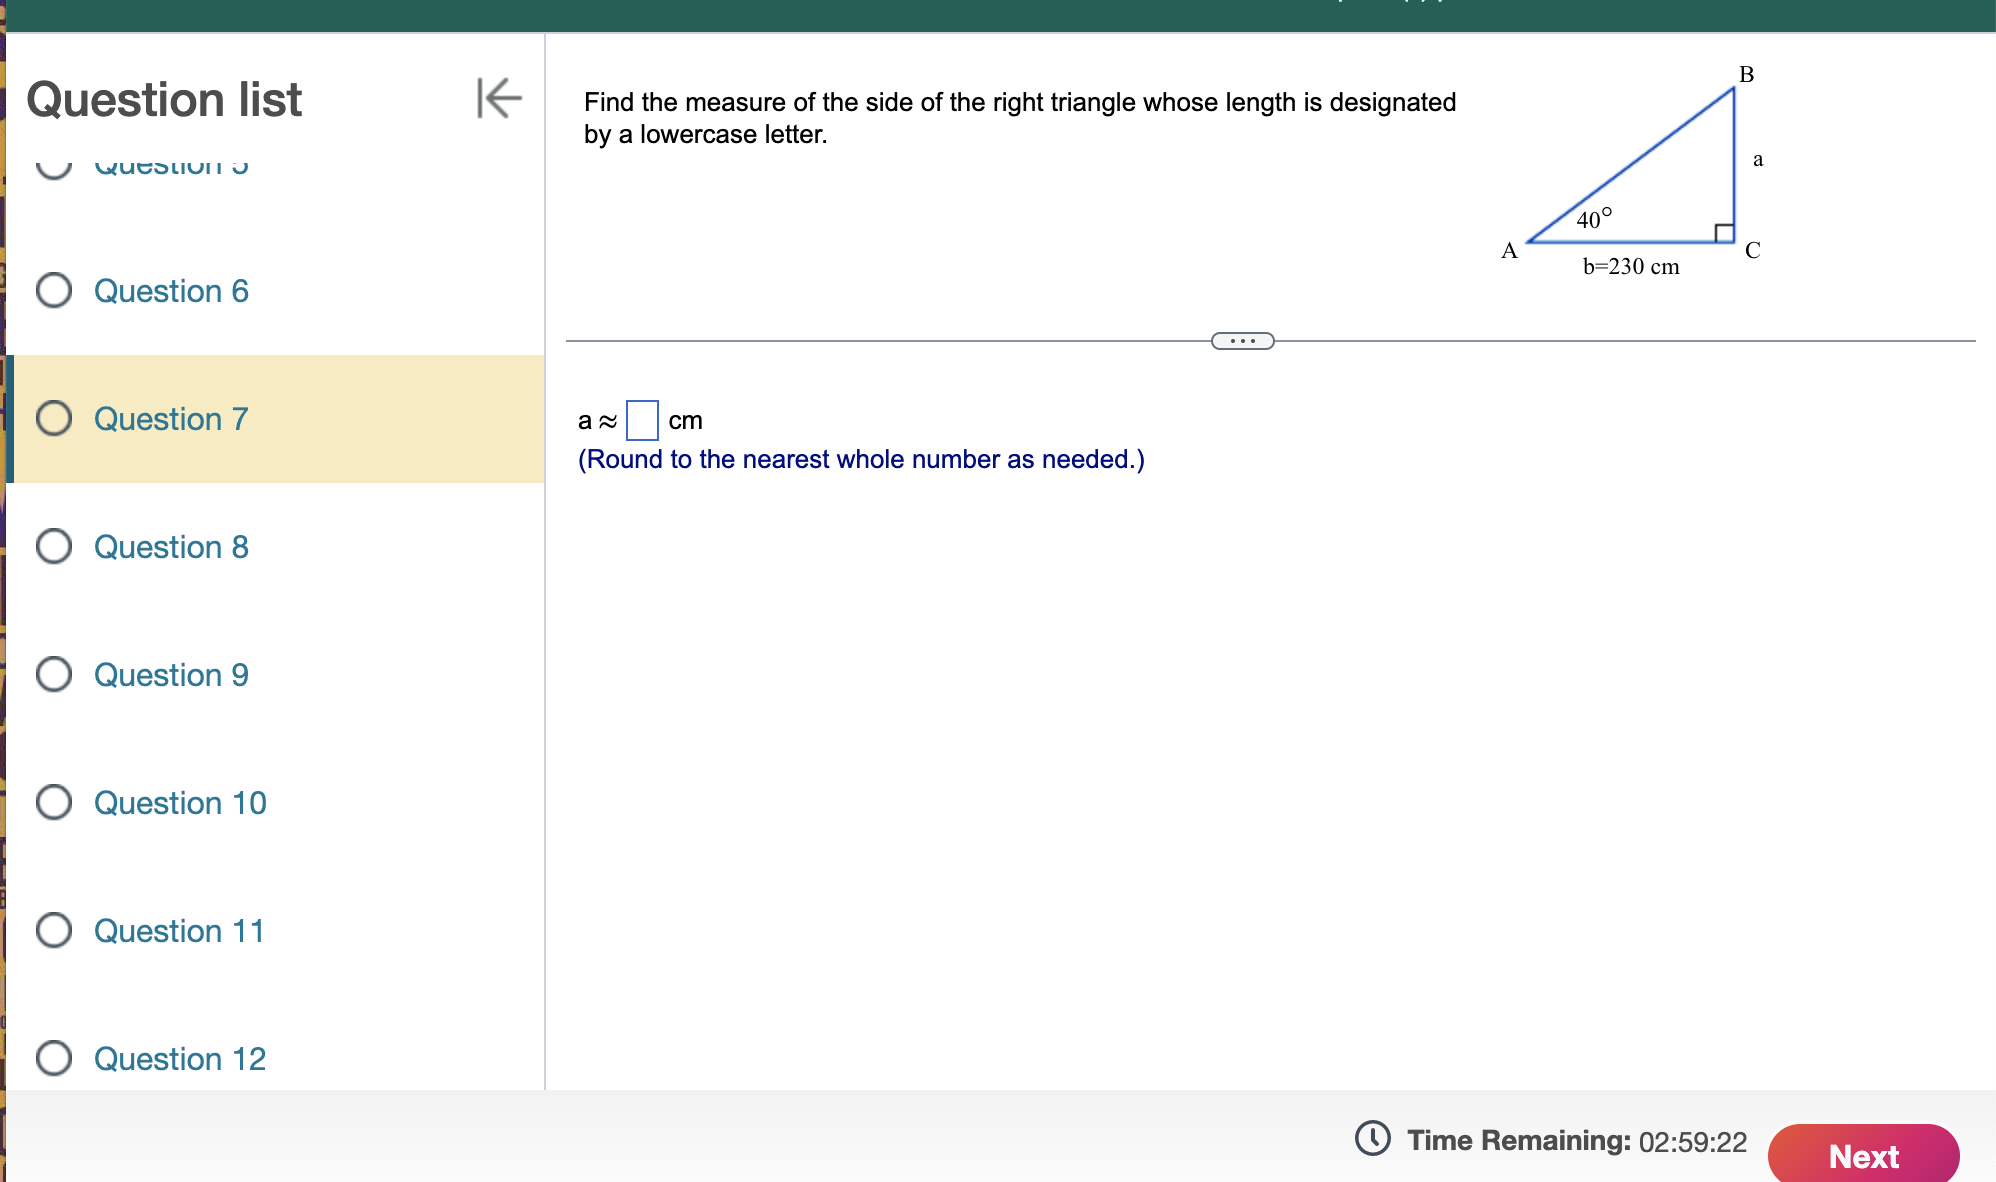The image size is (1996, 1182).
Task: Select the Question 8 status circle
Action: pyautogui.click(x=54, y=546)
